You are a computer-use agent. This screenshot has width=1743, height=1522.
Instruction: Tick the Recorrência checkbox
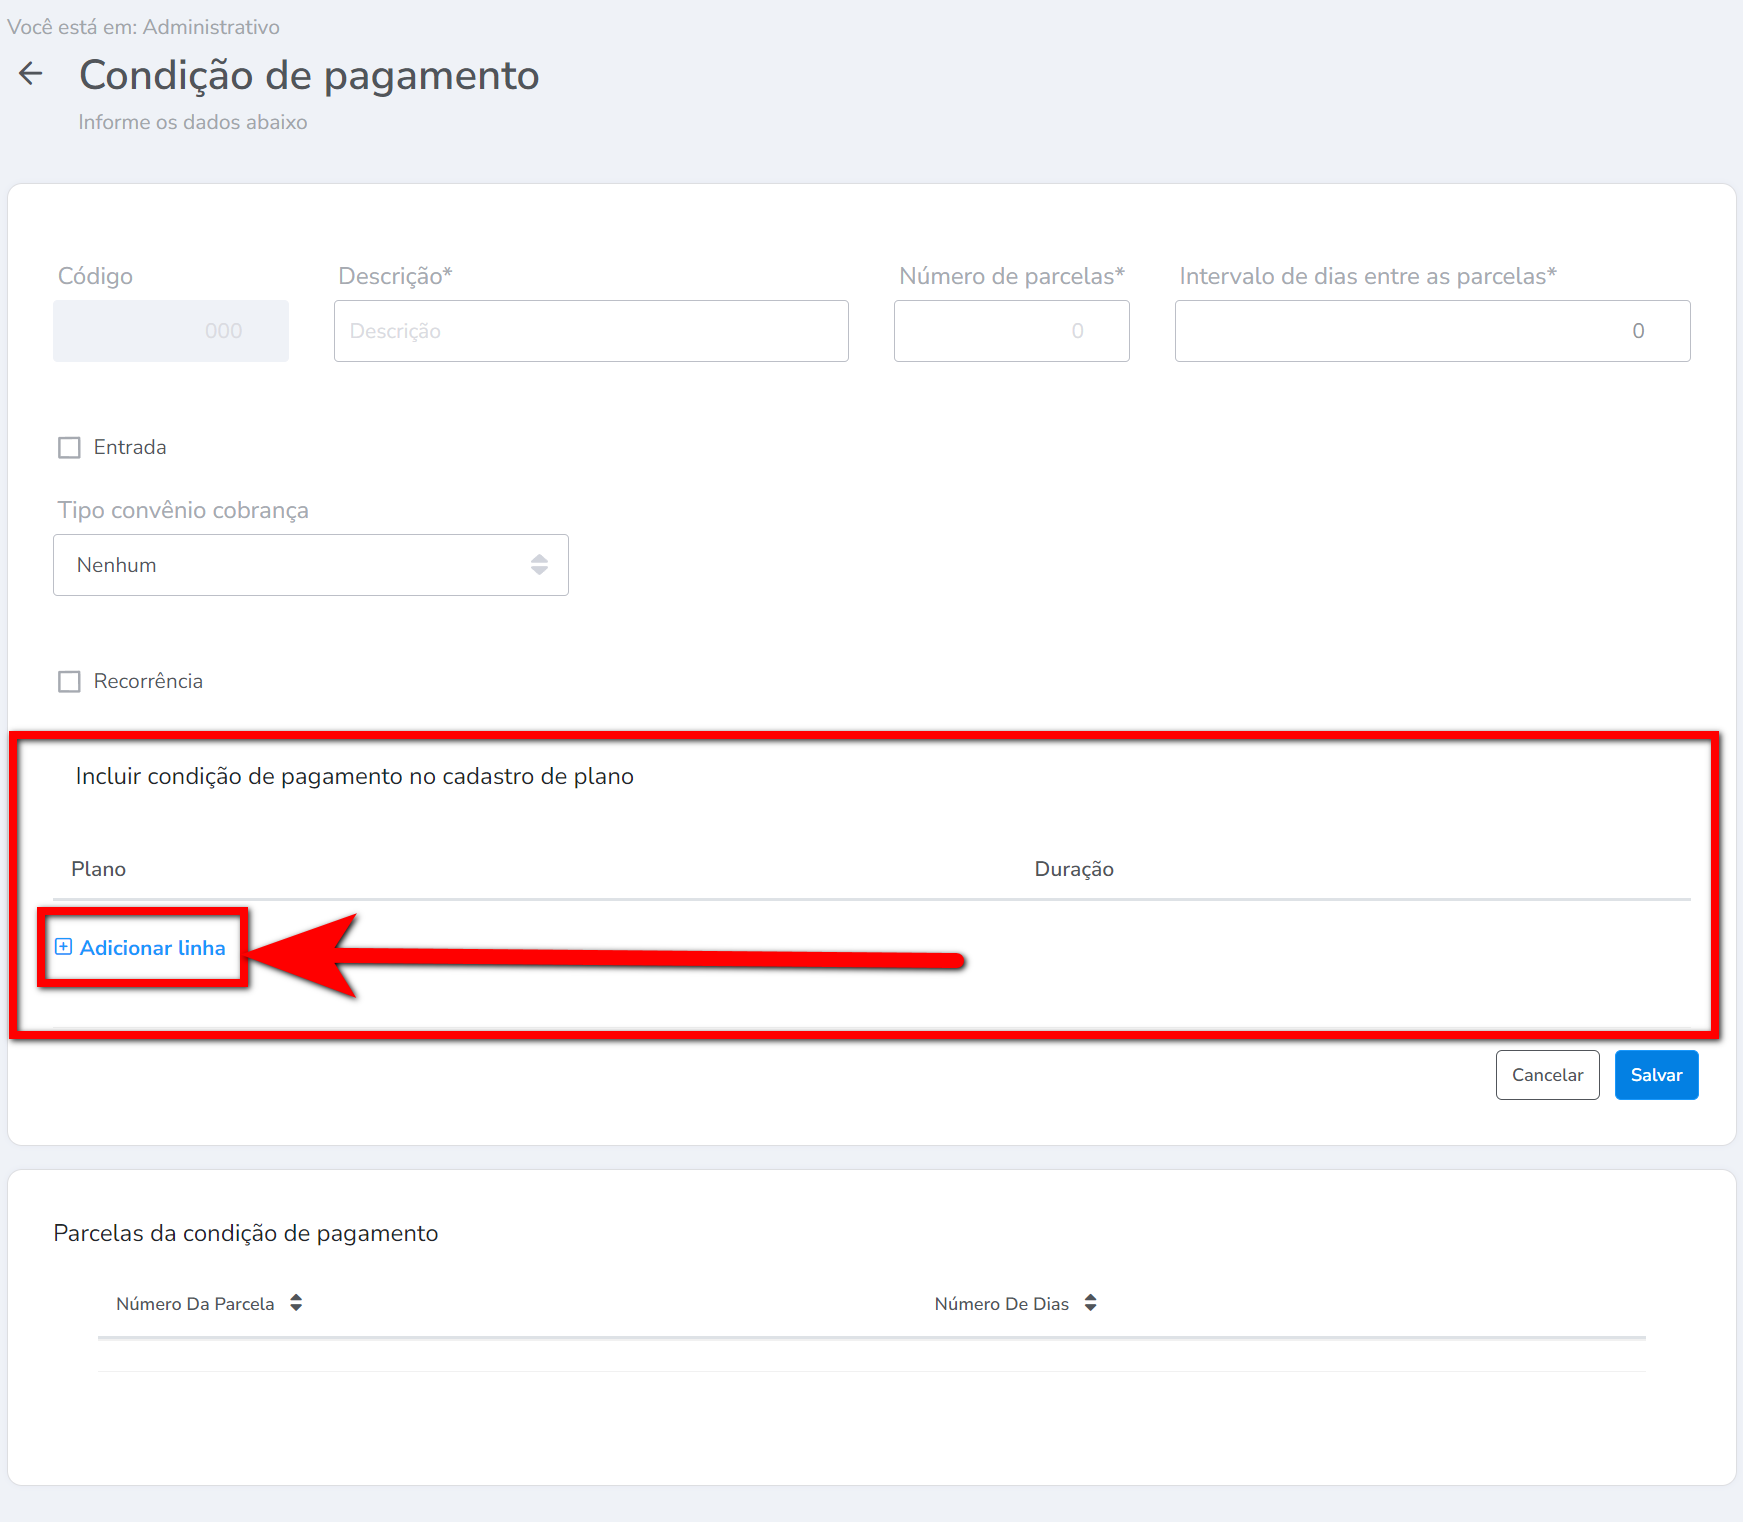click(x=69, y=682)
